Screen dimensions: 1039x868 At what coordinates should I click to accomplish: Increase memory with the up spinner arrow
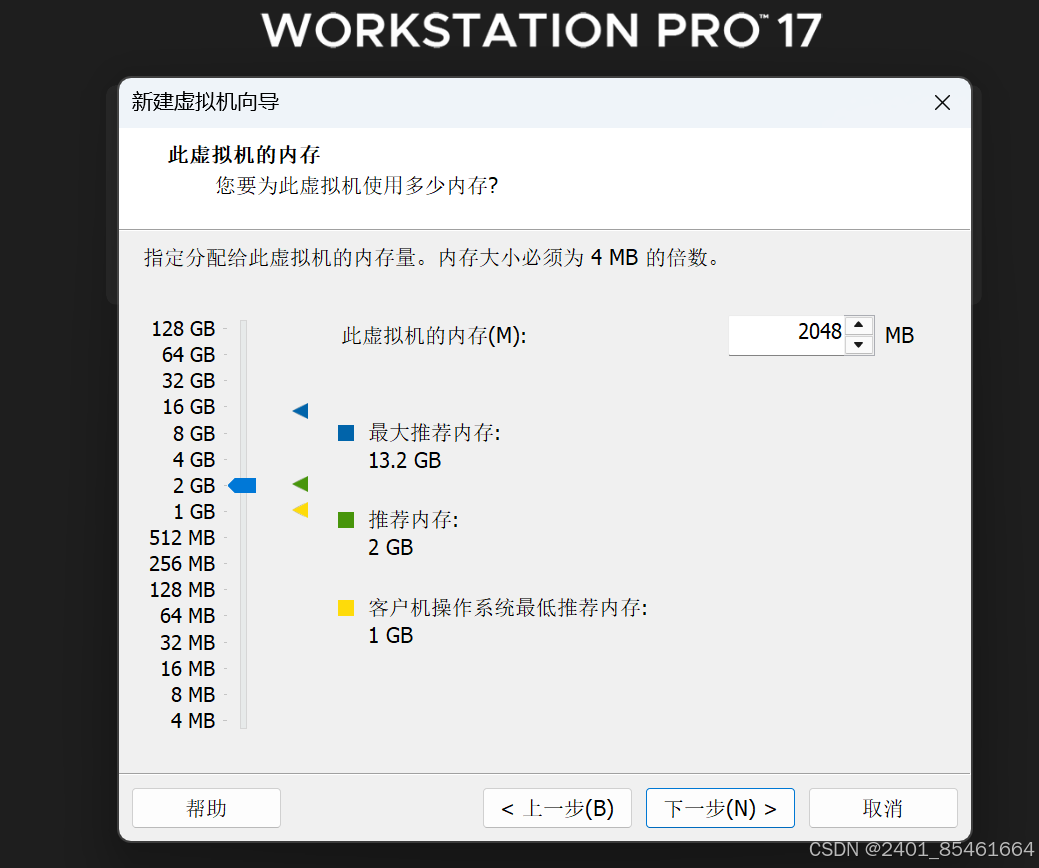pos(859,325)
